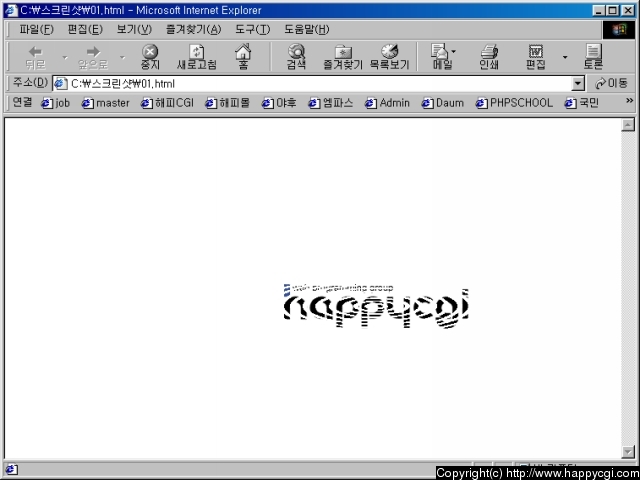Screen dimensions: 640x480
Task: Open the Discuss (토론) toolbar icon
Action: tap(593, 57)
